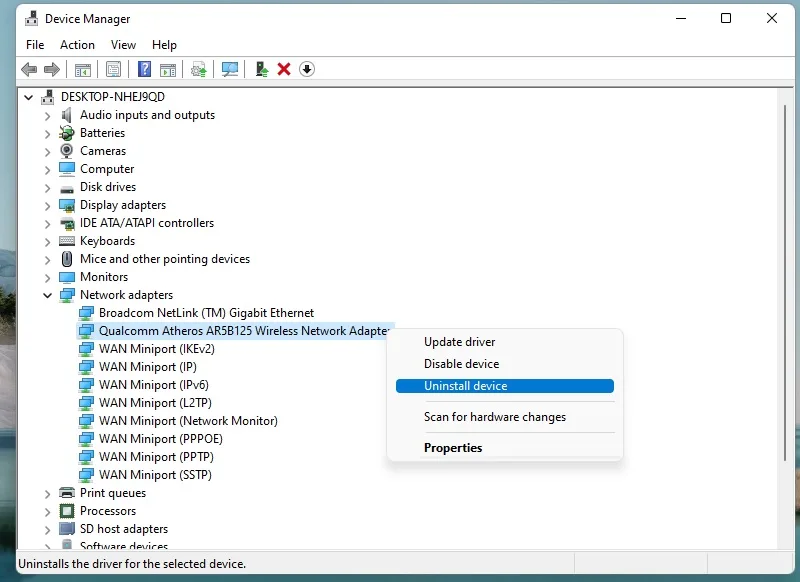Click the Scan for hardware changes monitor icon
The height and width of the screenshot is (582, 800).
click(230, 69)
